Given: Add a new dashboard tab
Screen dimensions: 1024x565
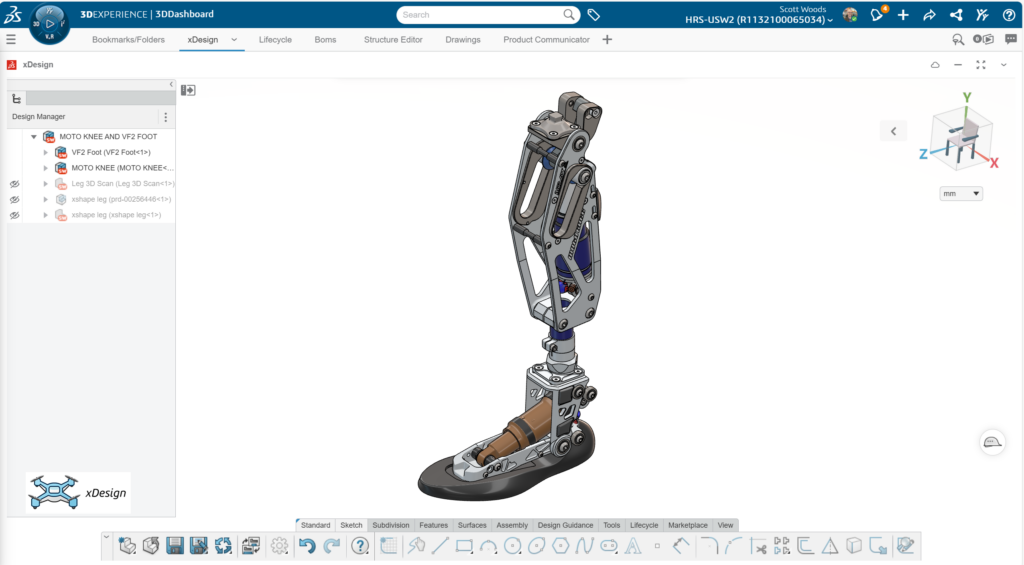Looking at the screenshot, I should [607, 40].
